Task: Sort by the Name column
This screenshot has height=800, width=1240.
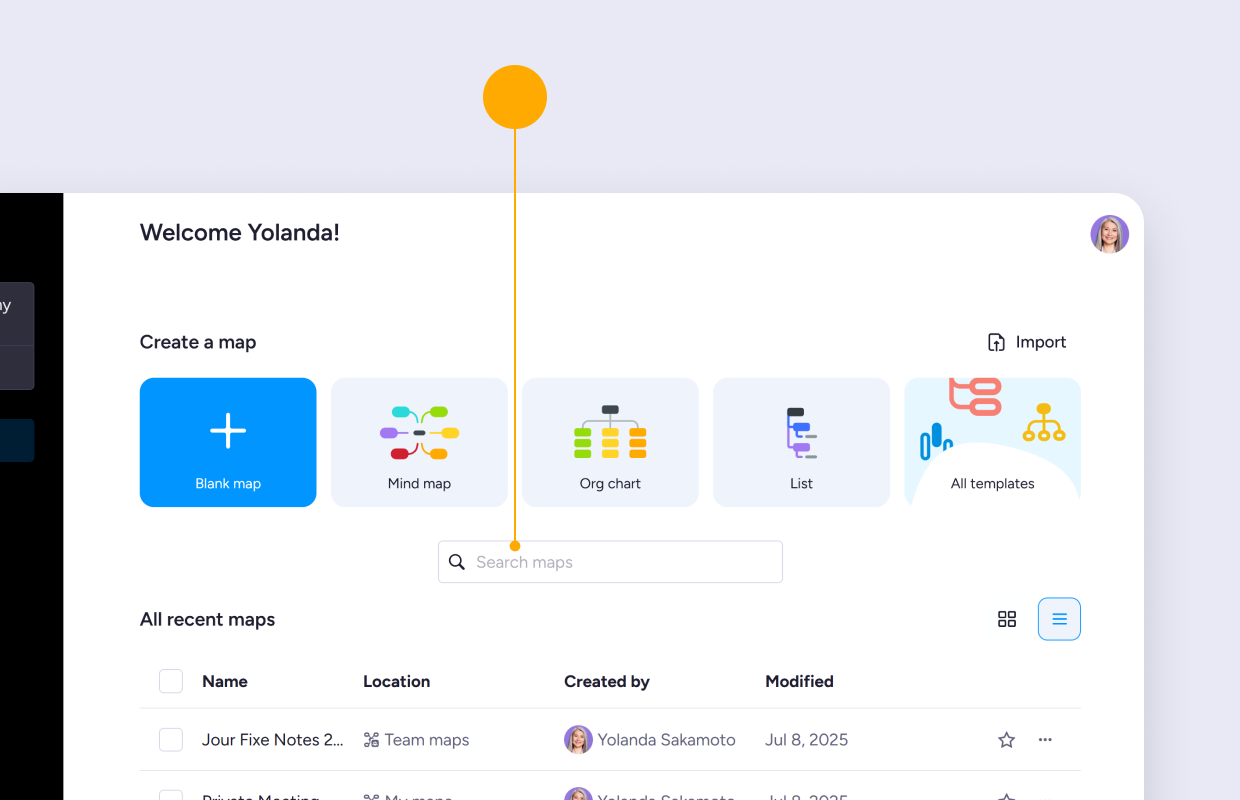Action: (x=225, y=681)
